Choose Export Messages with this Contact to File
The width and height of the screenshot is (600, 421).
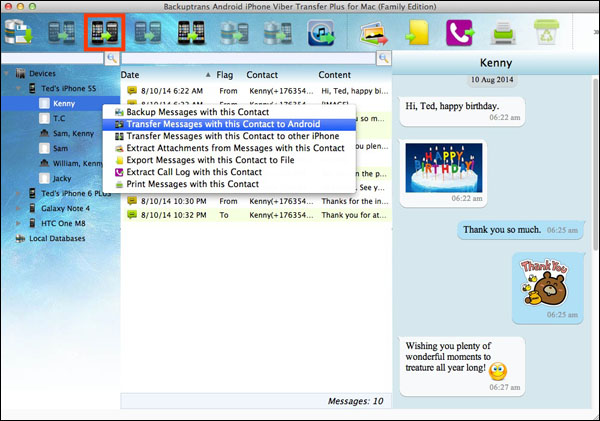(x=229, y=160)
